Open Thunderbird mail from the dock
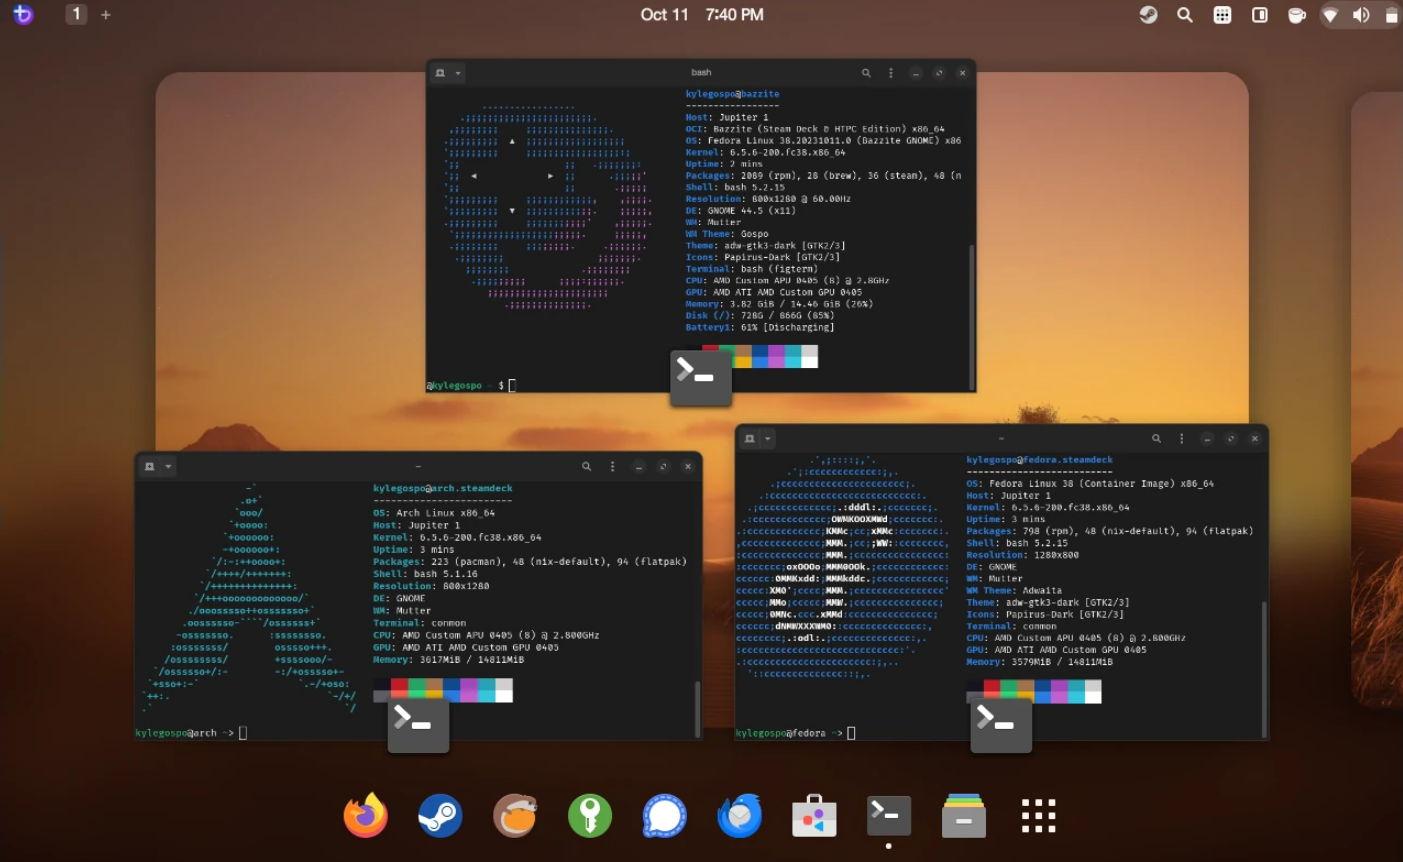1403x862 pixels. click(740, 816)
